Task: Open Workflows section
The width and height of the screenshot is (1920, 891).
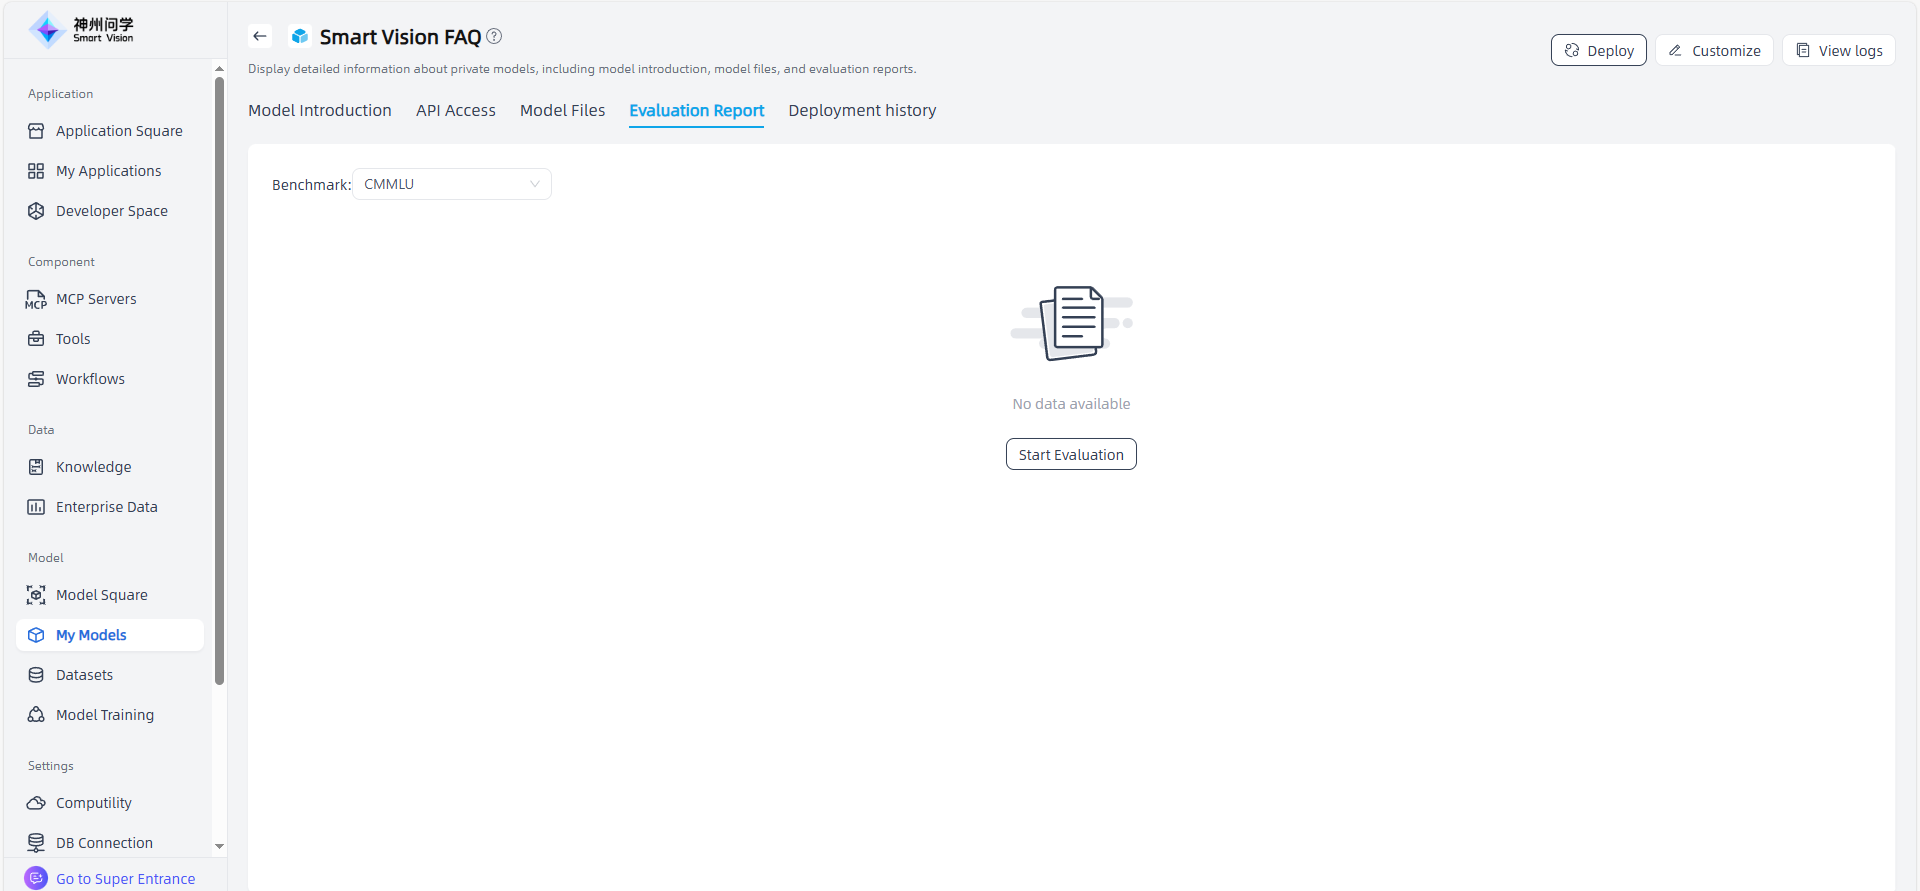Action: (90, 379)
